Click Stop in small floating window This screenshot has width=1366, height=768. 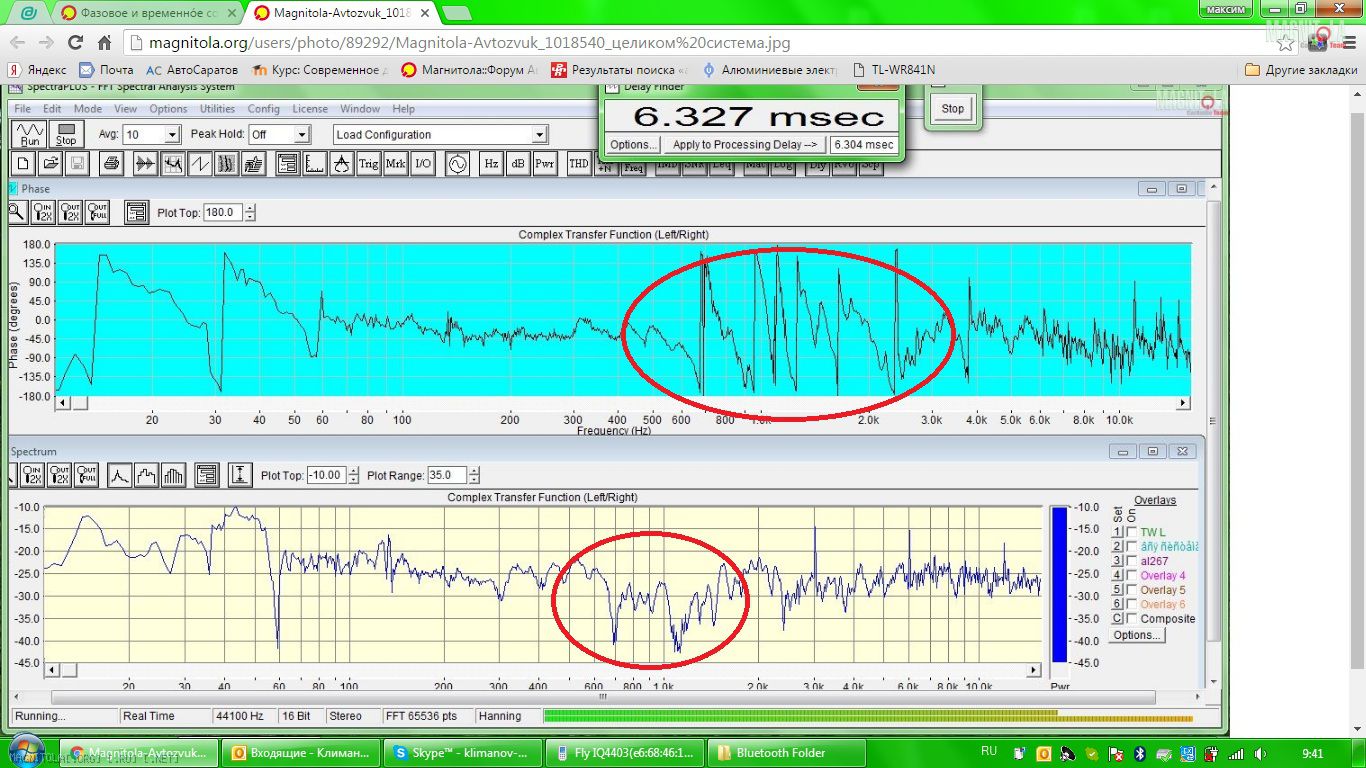(953, 109)
